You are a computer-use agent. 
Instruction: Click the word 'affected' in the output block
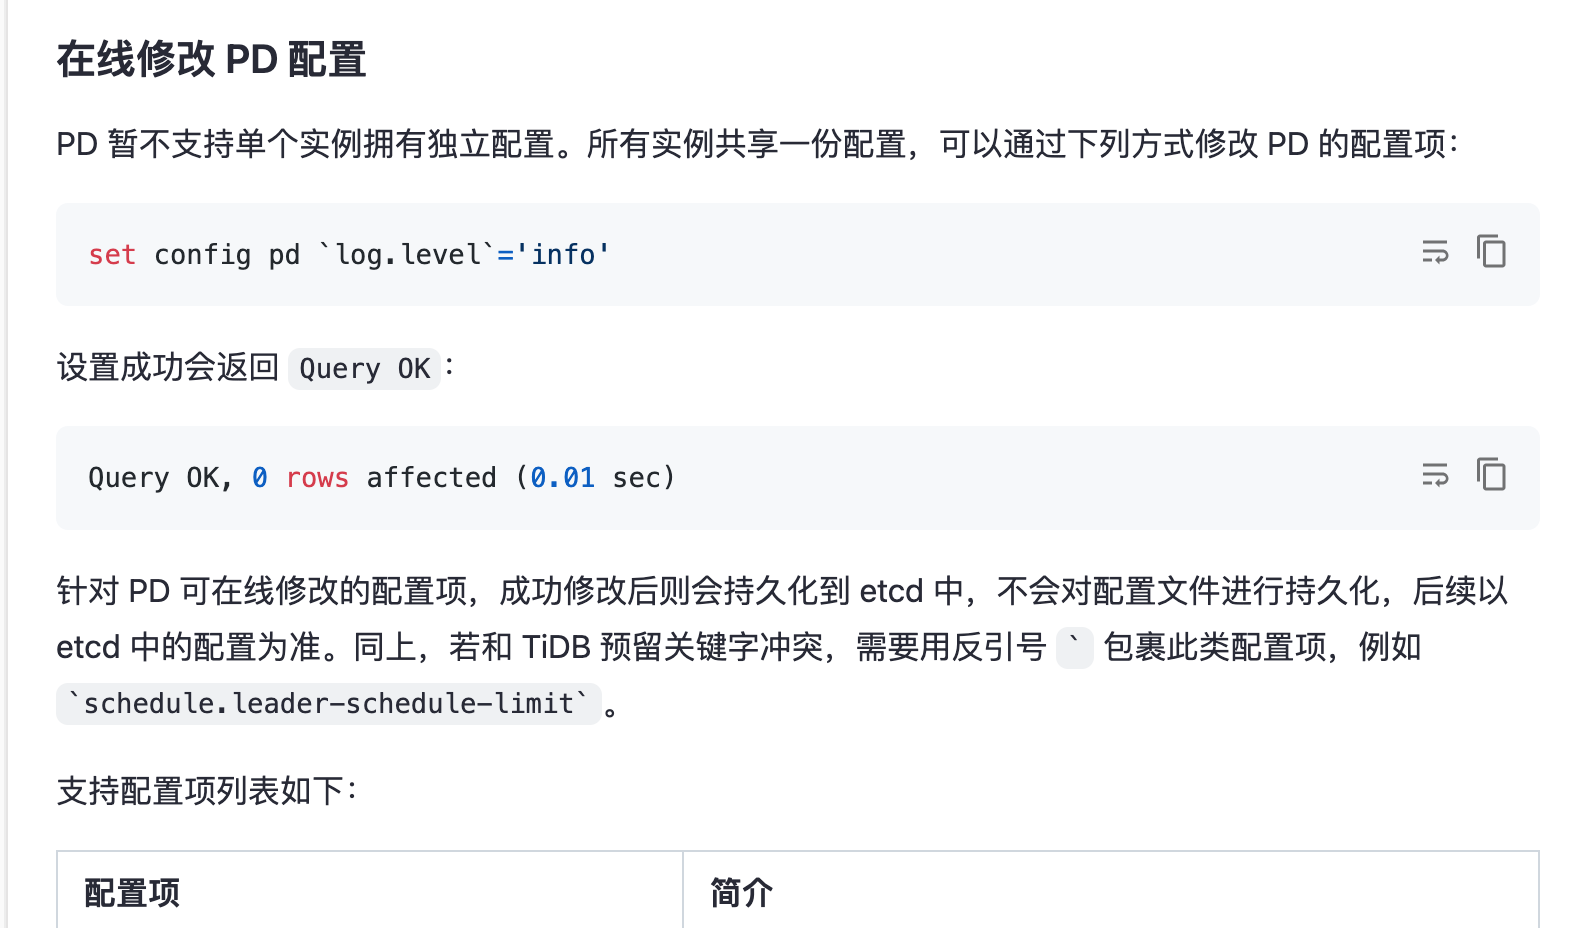431,478
